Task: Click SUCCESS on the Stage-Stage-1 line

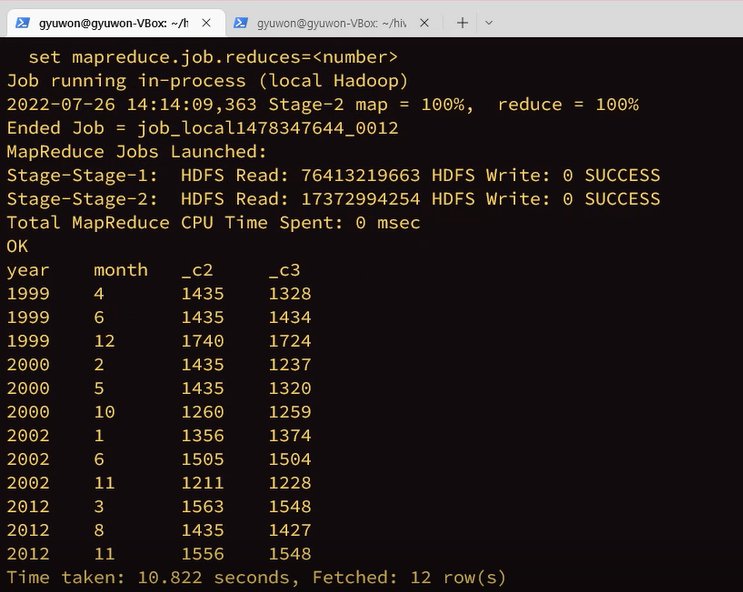Action: point(622,176)
